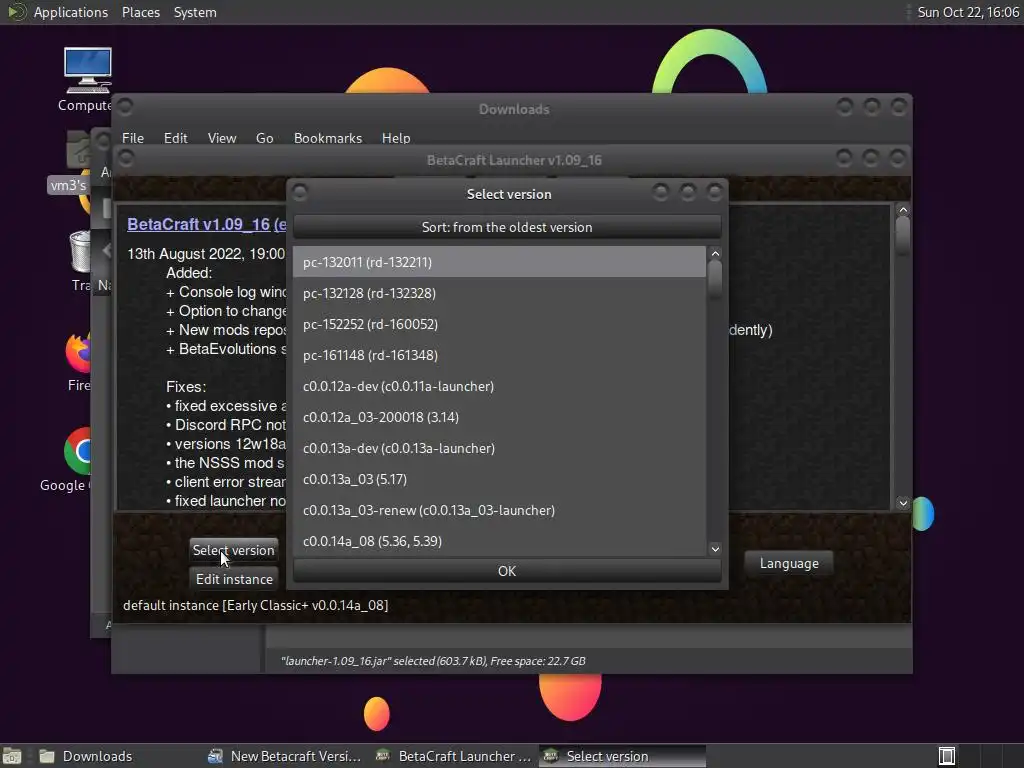Open the Places menu in top panel

pyautogui.click(x=140, y=12)
